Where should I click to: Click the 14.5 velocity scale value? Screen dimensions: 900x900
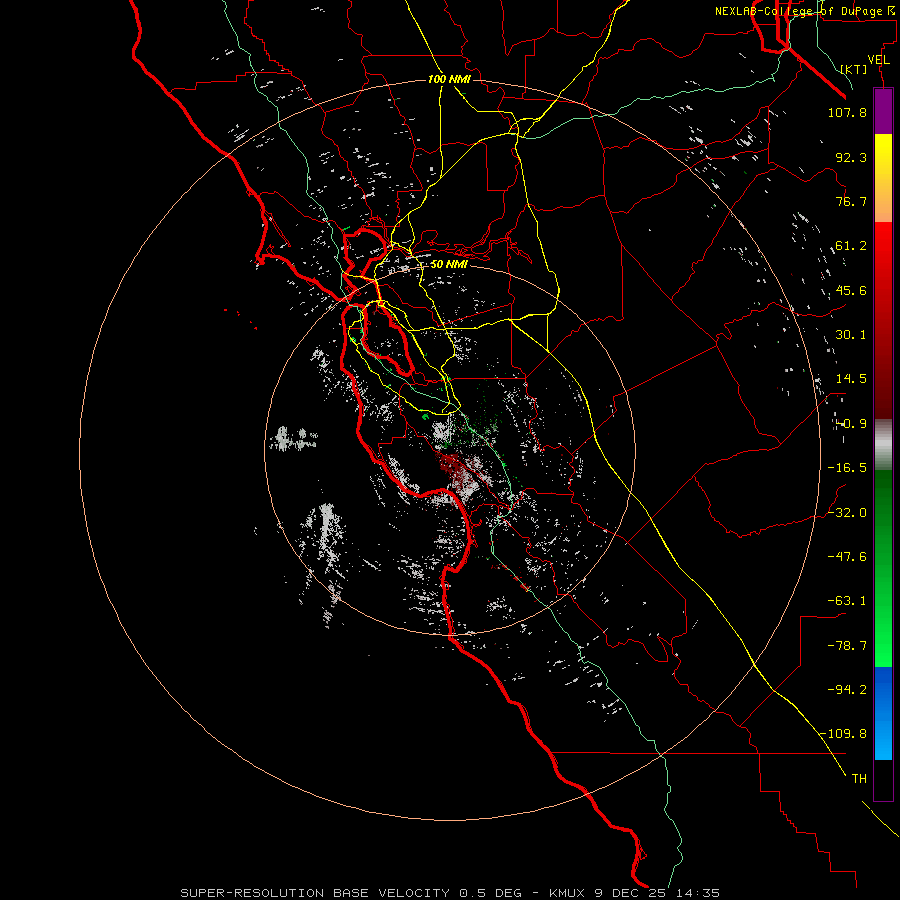[851, 379]
